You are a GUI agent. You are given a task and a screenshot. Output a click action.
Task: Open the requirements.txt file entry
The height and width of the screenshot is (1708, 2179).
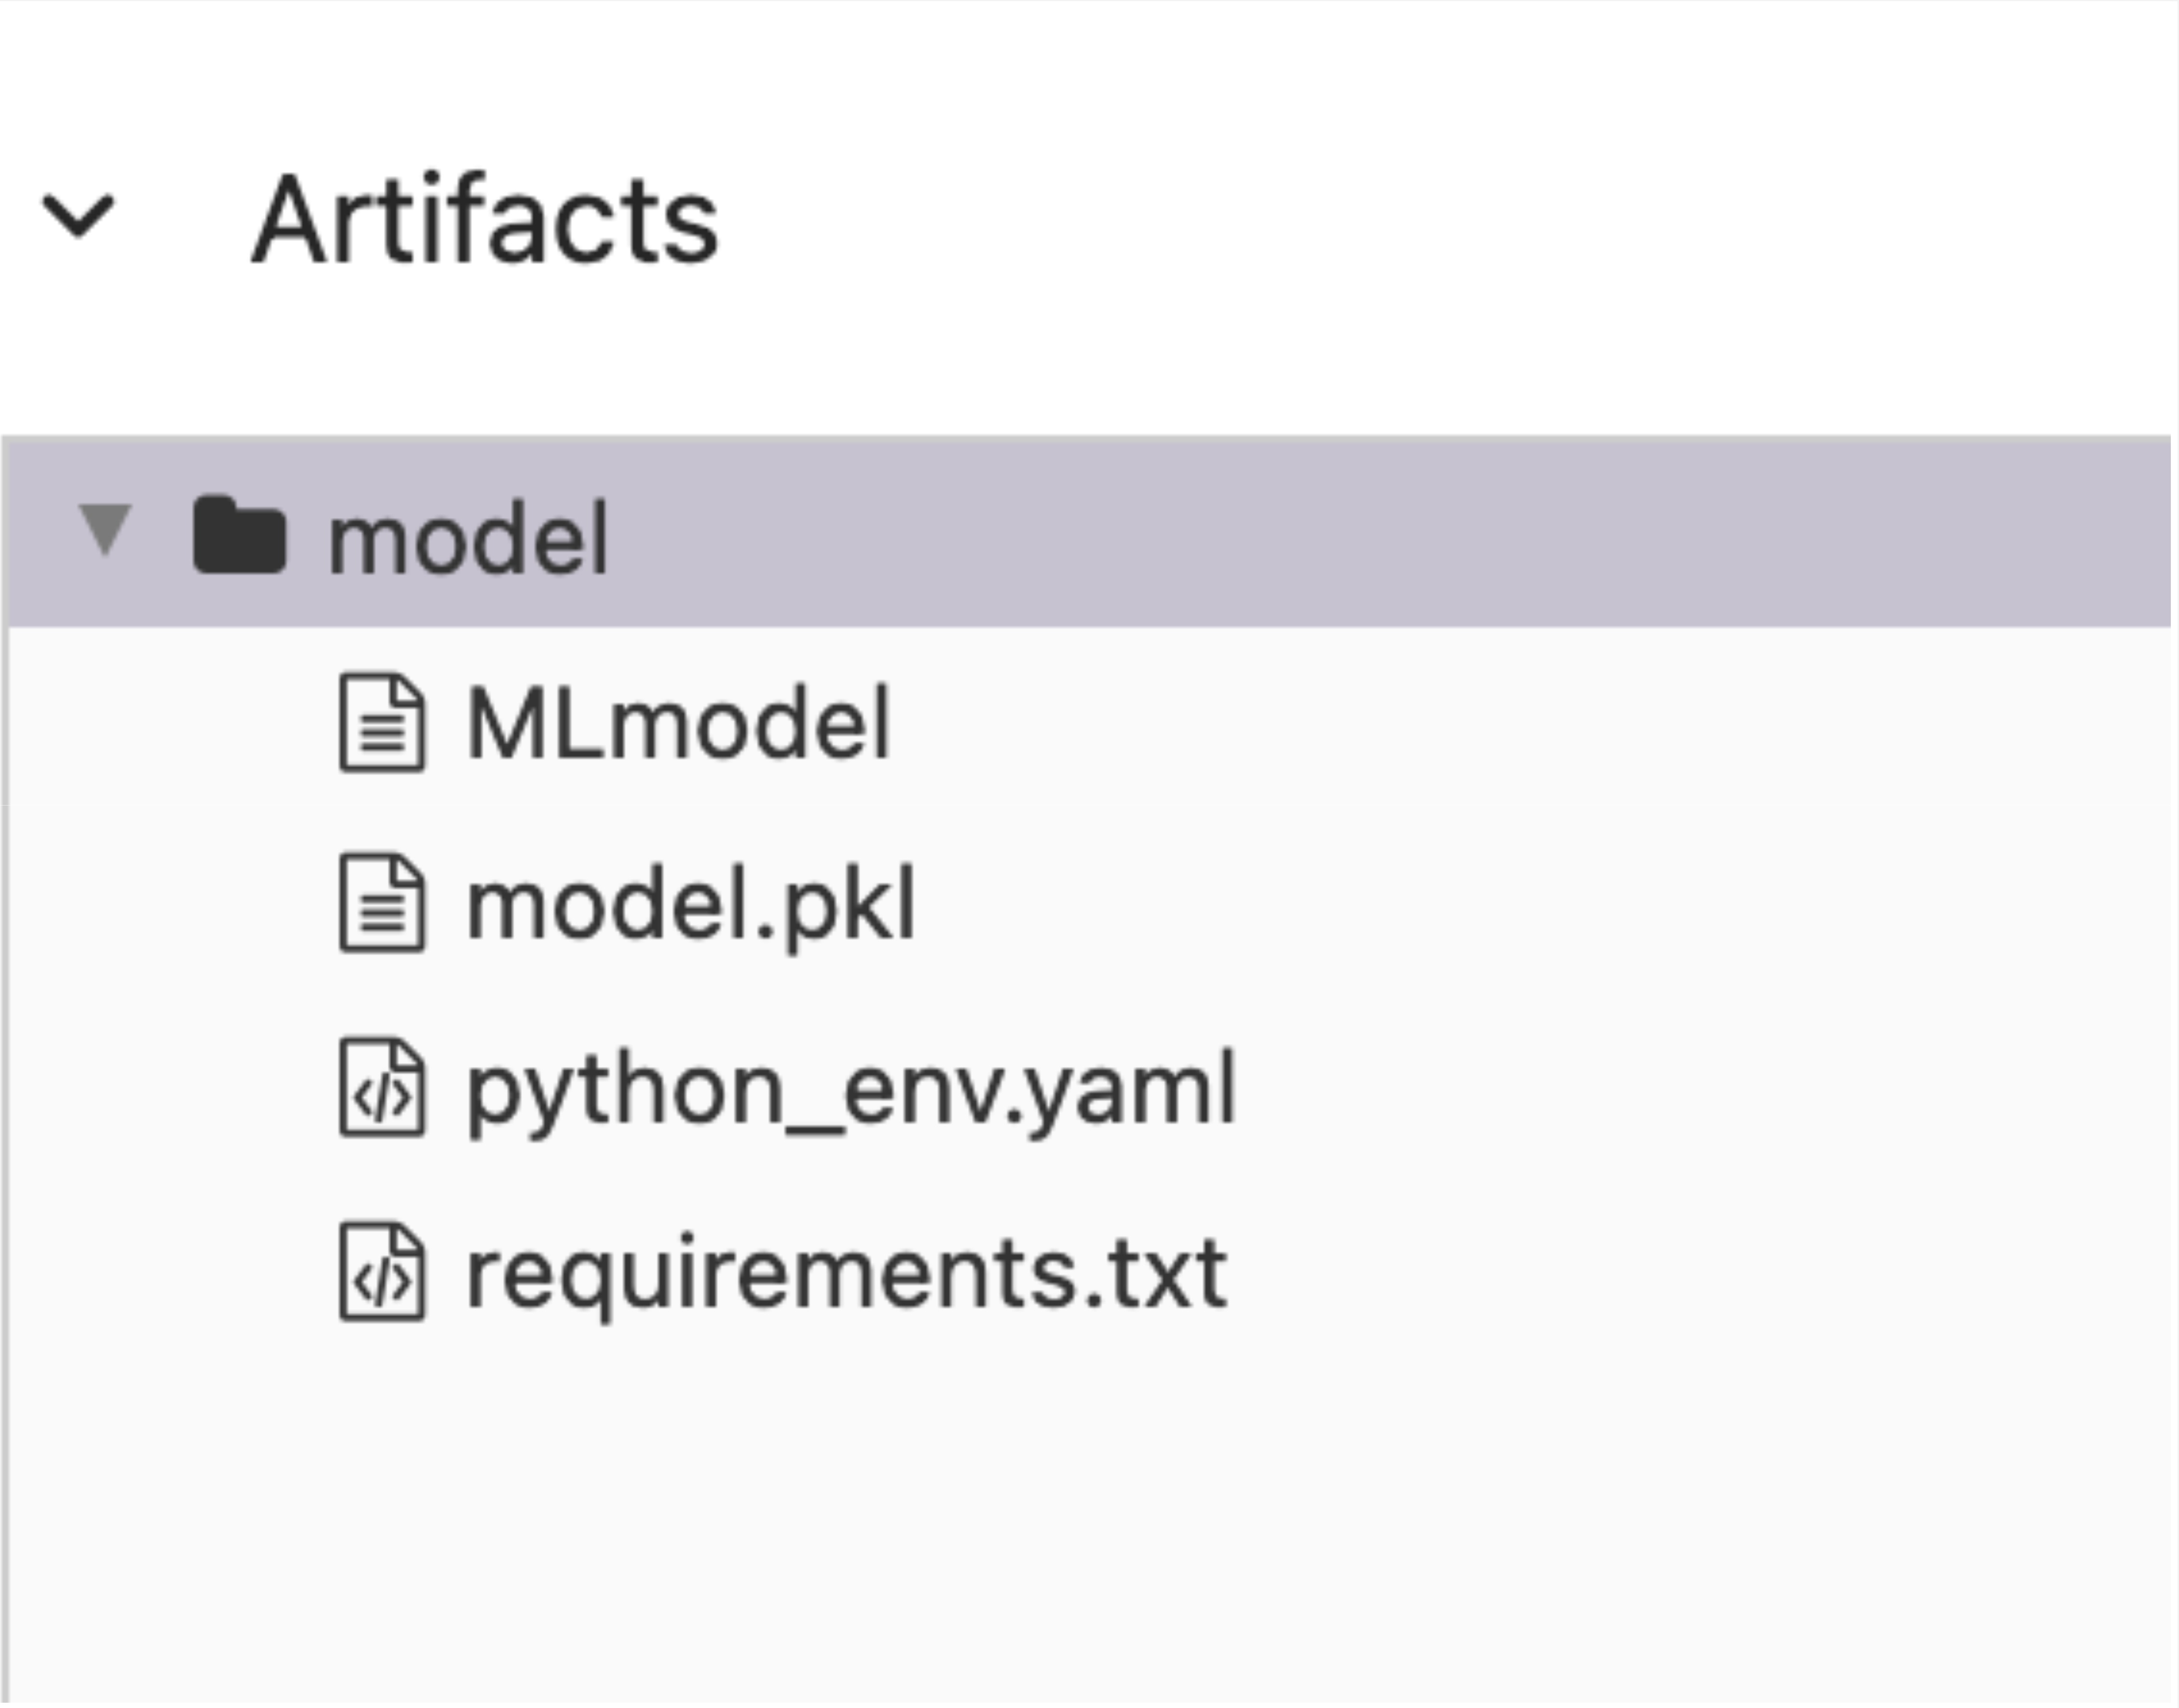click(x=847, y=1274)
